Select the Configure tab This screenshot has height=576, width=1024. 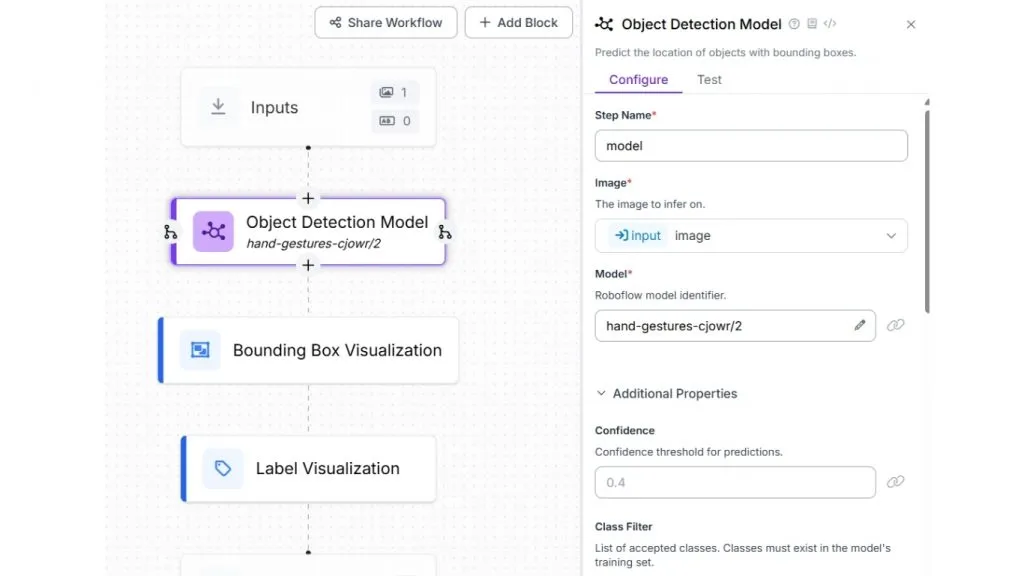click(638, 80)
